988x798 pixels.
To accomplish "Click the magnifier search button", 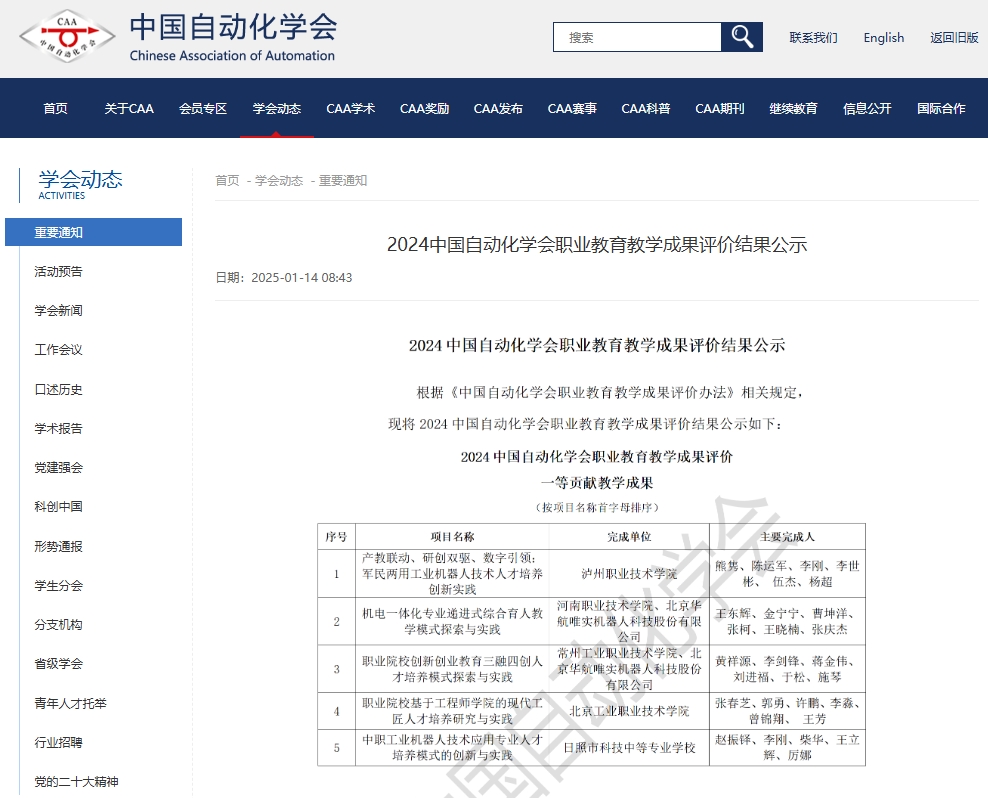I will [742, 37].
